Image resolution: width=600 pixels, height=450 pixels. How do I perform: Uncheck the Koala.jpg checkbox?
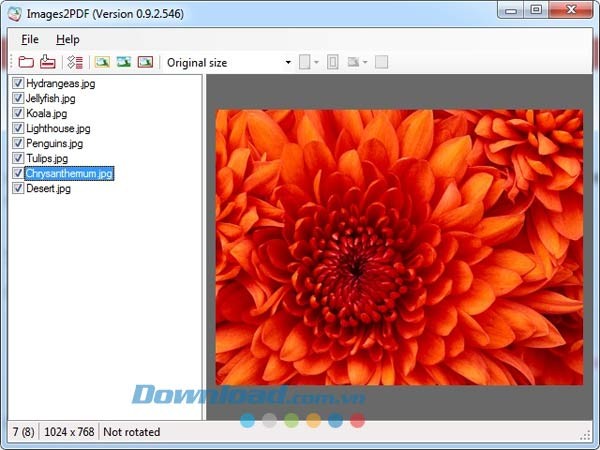click(x=18, y=113)
